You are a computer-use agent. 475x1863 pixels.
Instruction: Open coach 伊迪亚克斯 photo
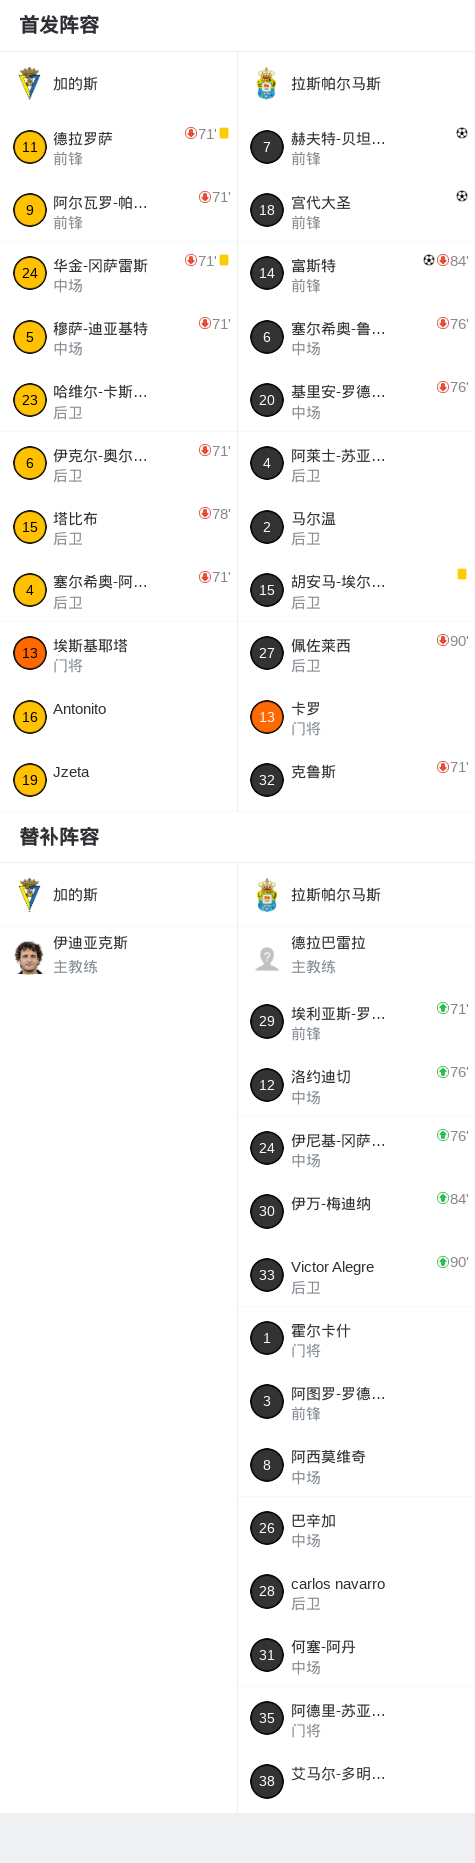(29, 957)
